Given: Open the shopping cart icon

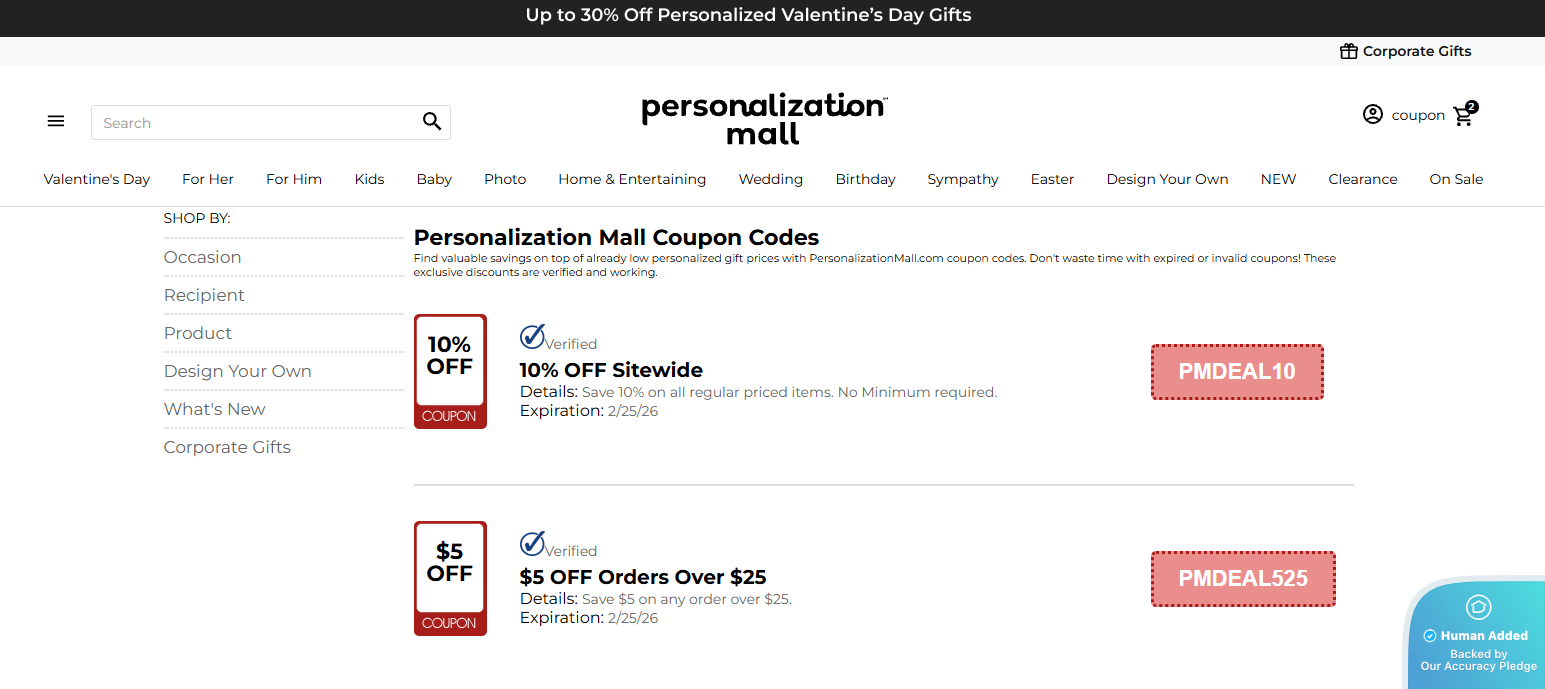Looking at the screenshot, I should tap(1464, 115).
